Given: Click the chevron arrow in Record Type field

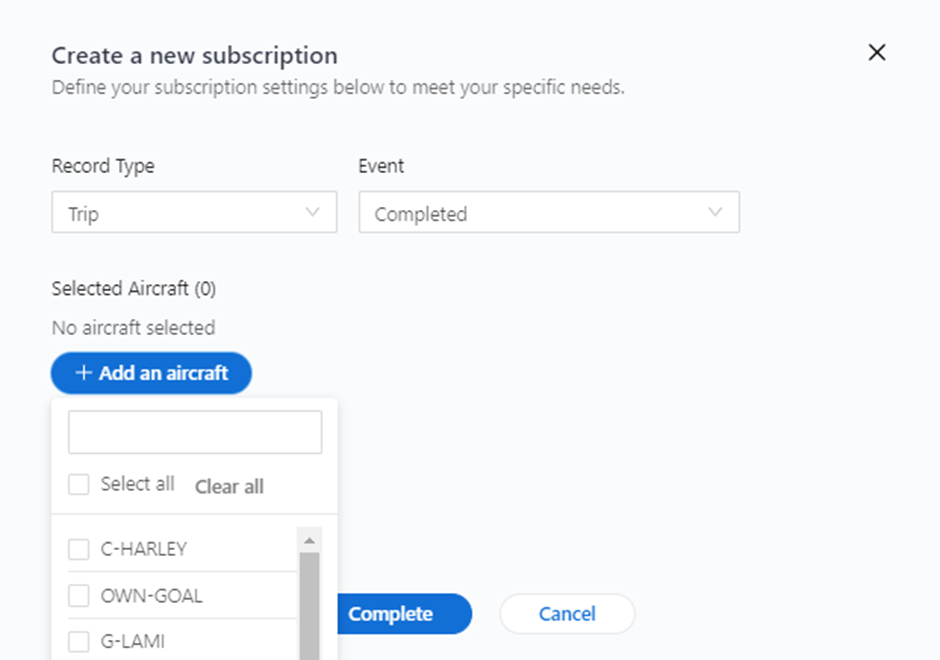Looking at the screenshot, I should point(312,212).
